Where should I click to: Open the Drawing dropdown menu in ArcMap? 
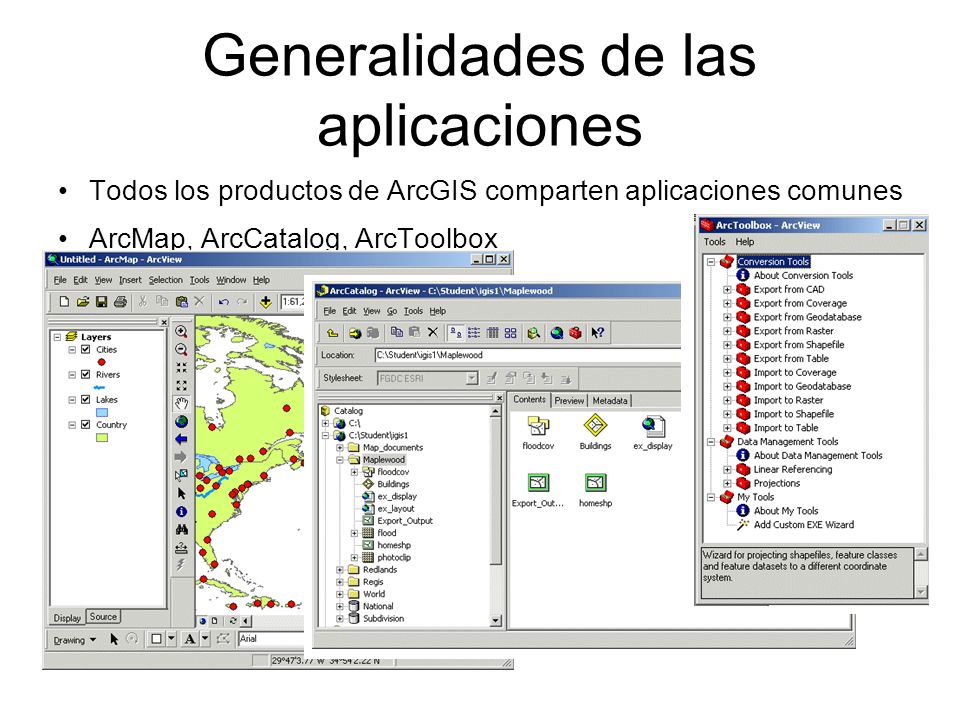pos(75,640)
